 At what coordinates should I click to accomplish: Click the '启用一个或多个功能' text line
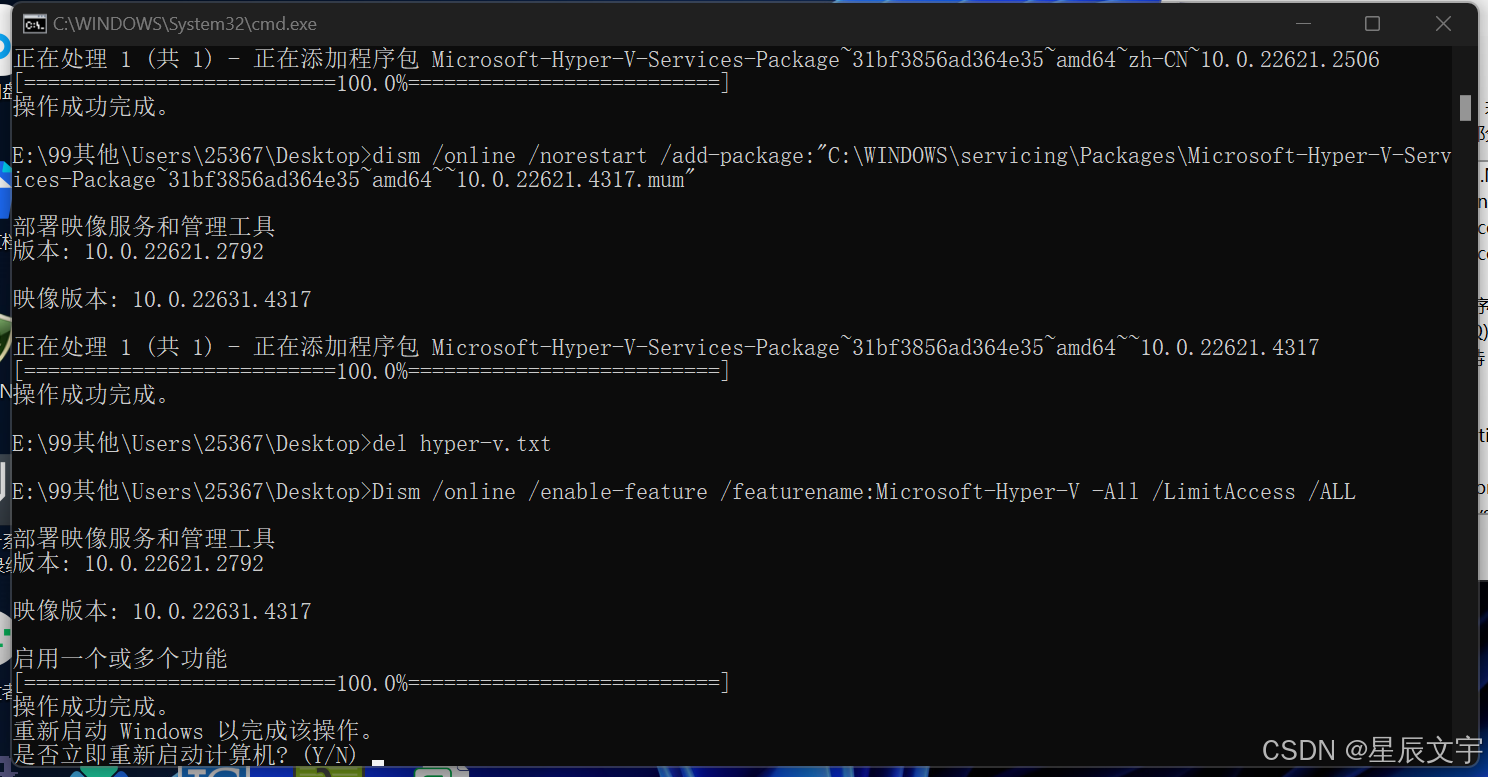120,659
